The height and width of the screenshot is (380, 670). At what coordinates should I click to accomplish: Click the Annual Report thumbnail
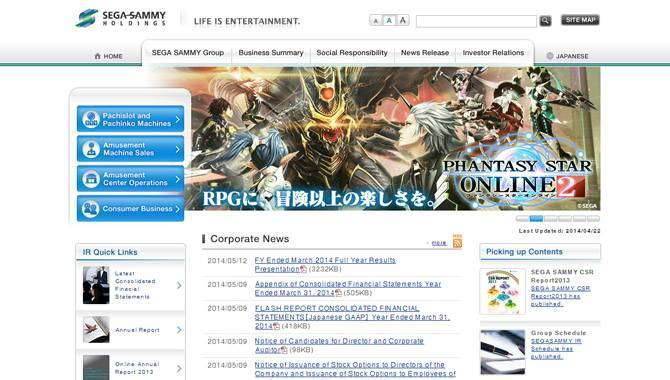(96, 330)
